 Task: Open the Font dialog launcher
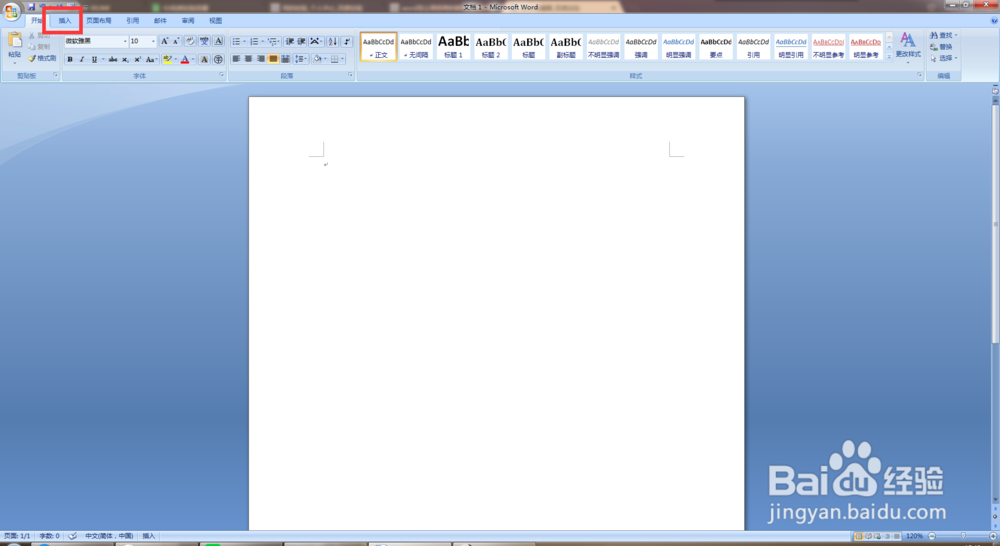[222, 75]
